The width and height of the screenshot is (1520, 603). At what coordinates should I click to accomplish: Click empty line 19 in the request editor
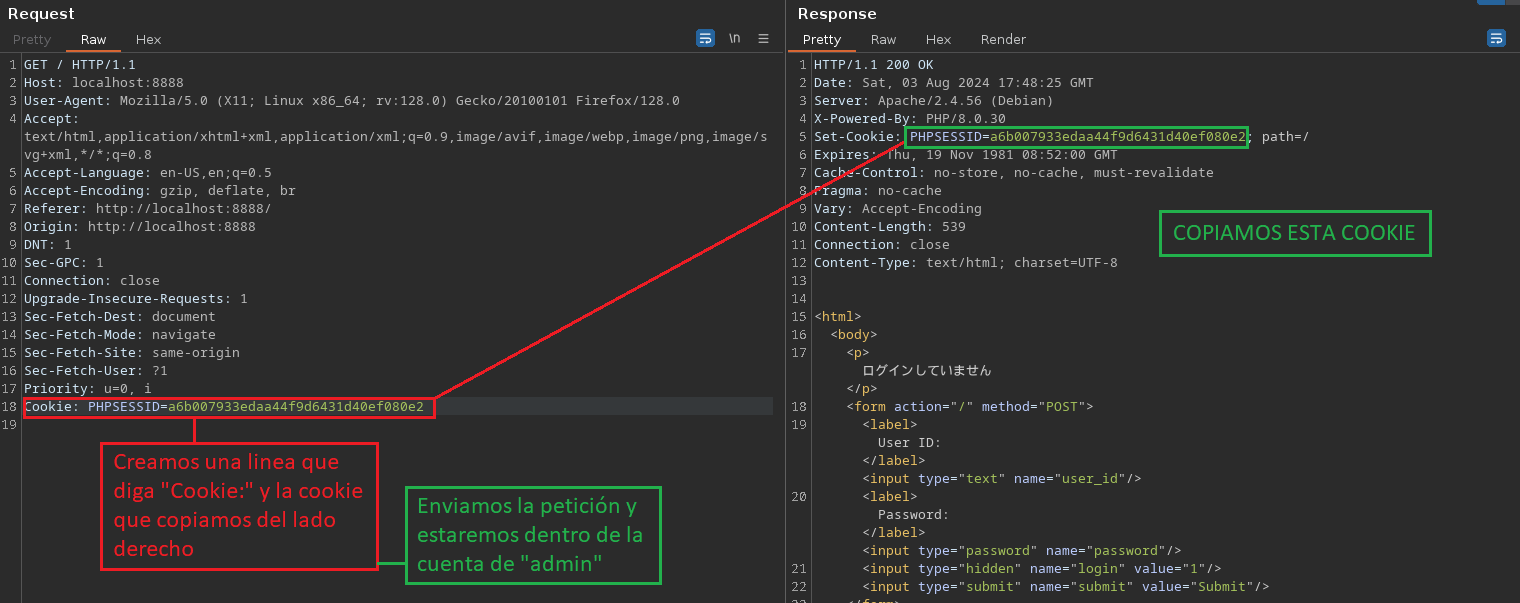(x=300, y=425)
